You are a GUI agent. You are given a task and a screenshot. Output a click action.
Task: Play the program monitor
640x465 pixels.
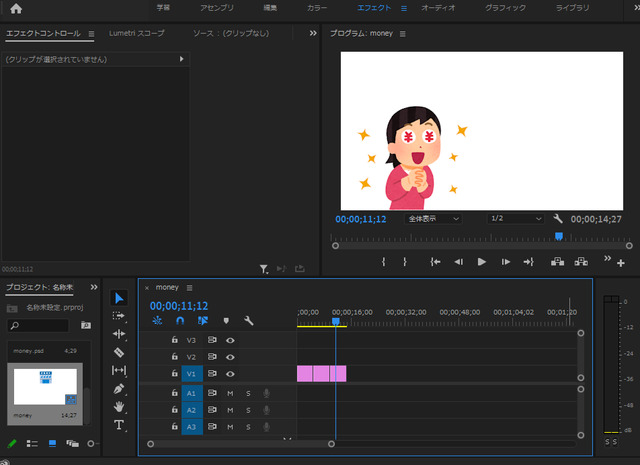pyautogui.click(x=482, y=262)
